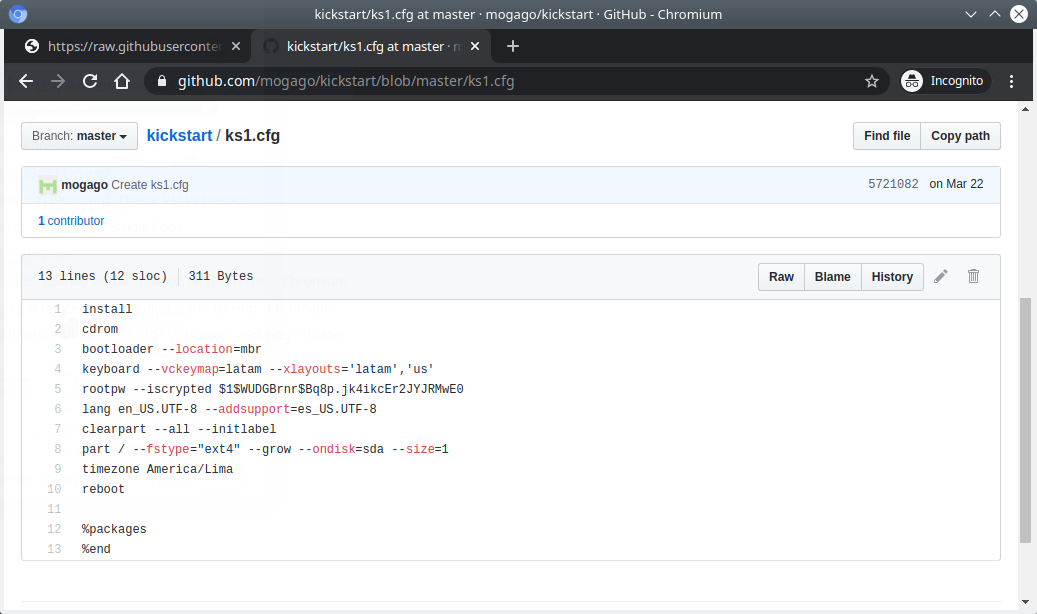Close the raw.githubusercontent tab
The image size is (1037, 614).
click(236, 46)
